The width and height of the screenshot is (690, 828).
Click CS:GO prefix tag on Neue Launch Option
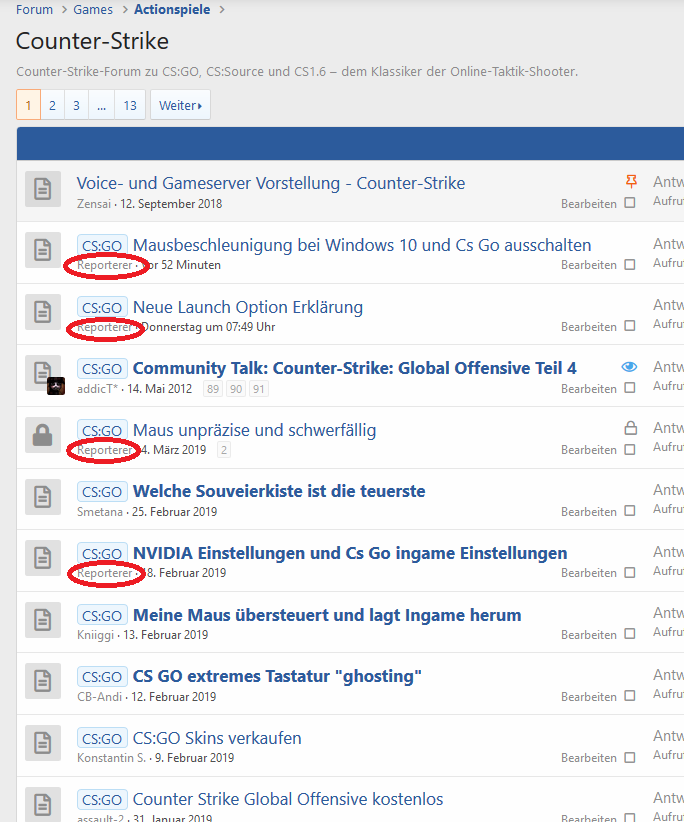click(102, 307)
